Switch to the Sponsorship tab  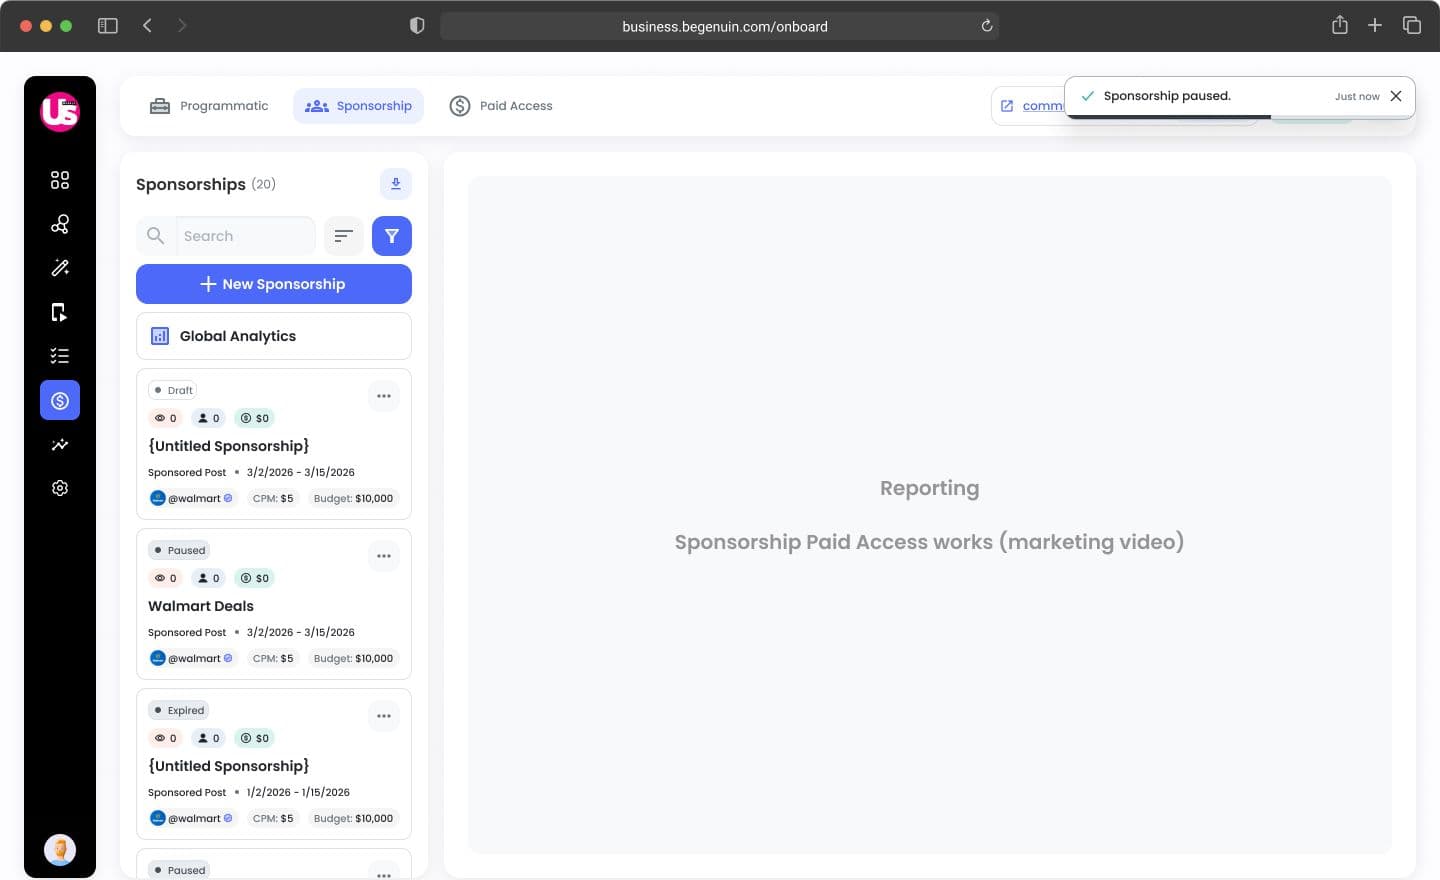tap(358, 106)
